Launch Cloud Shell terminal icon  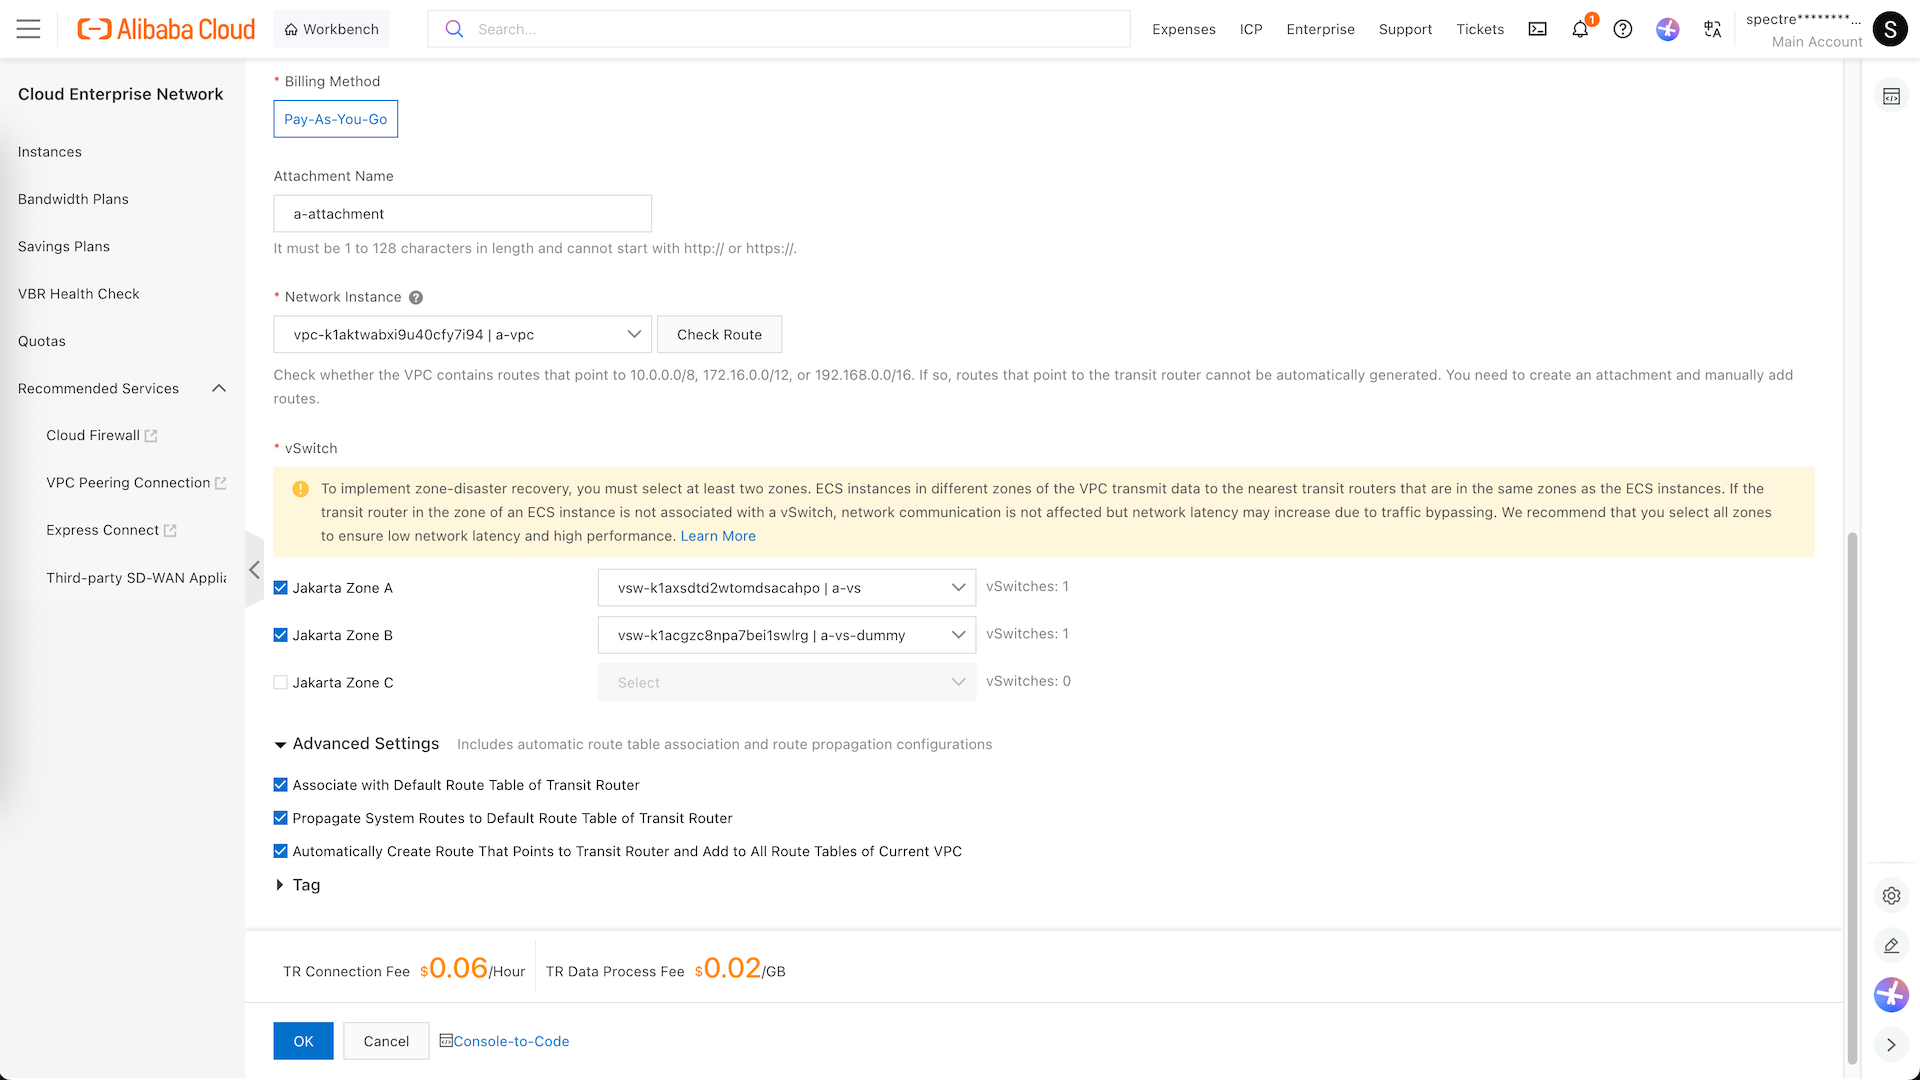click(1537, 29)
